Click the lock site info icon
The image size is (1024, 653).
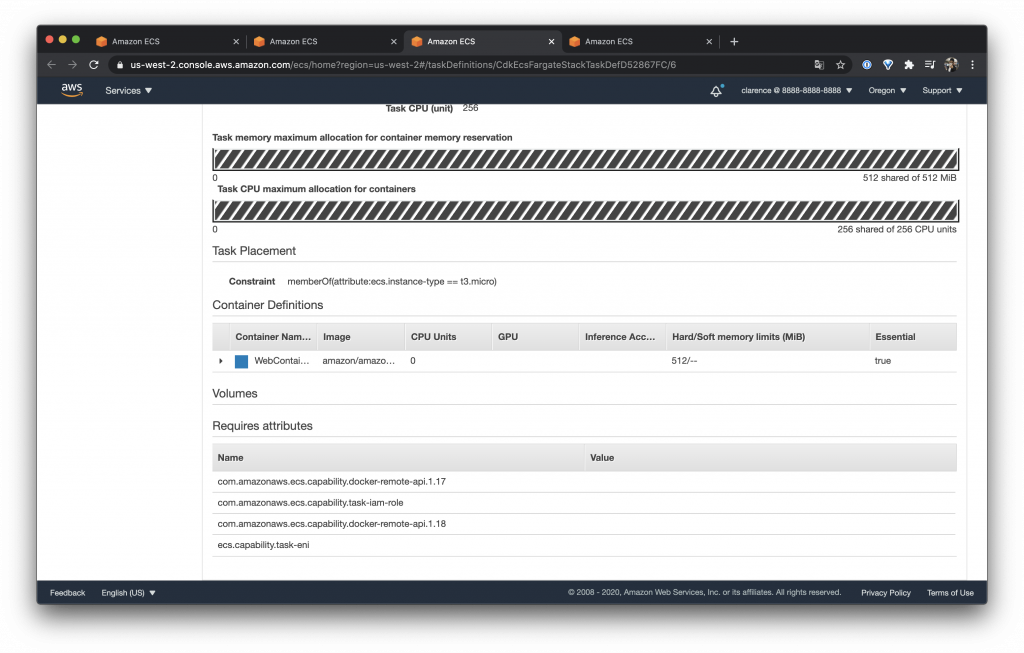(120, 65)
